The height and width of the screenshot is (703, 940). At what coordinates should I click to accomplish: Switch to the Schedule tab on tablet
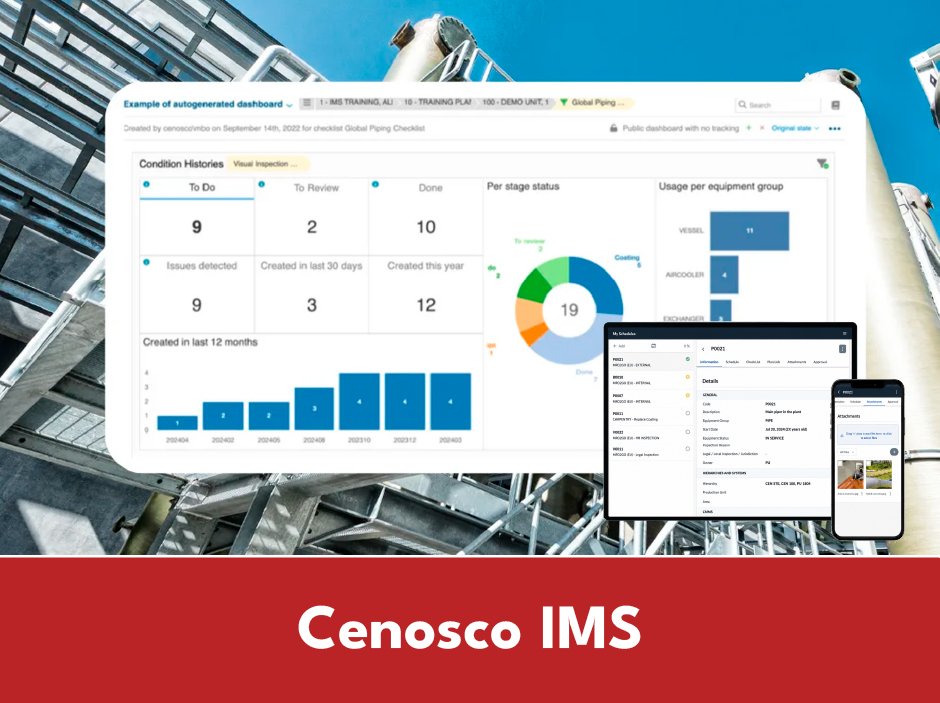pyautogui.click(x=732, y=362)
